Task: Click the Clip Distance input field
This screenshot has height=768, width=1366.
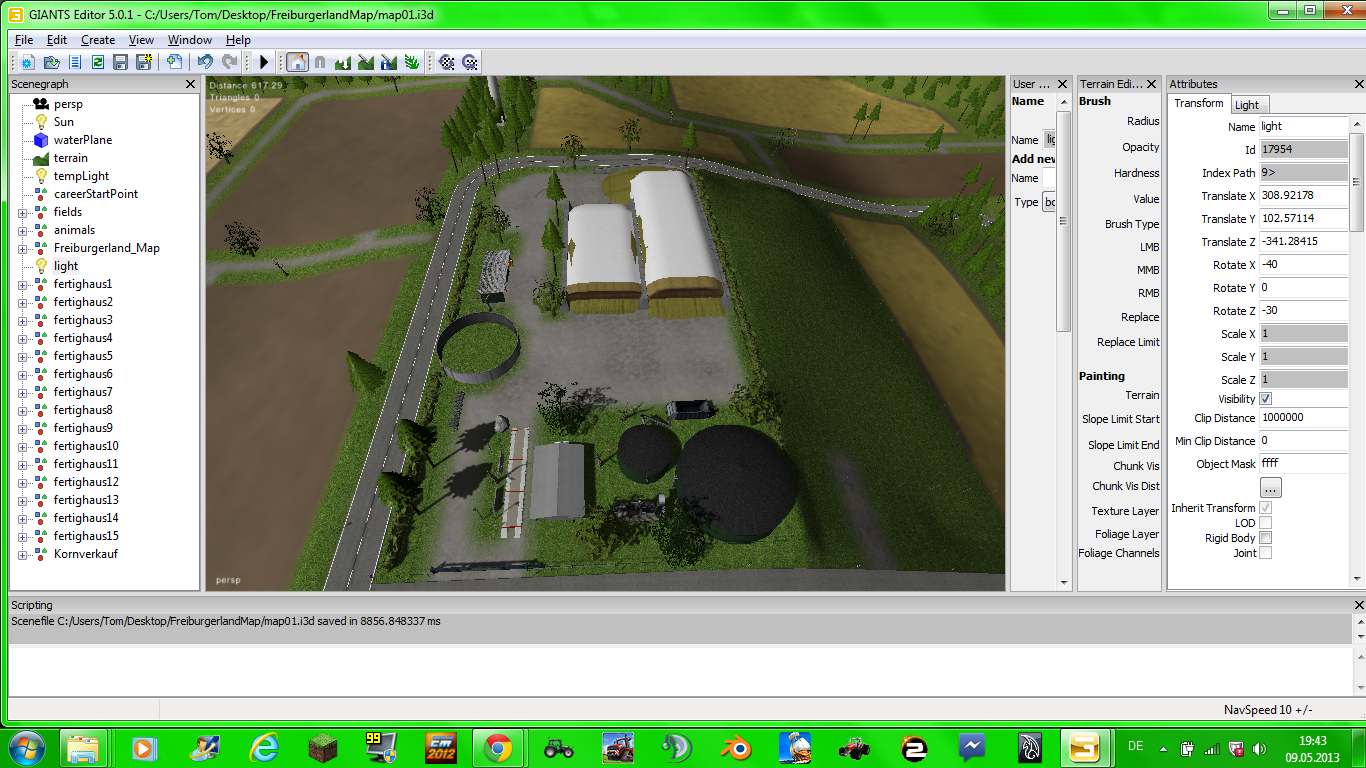Action: click(1303, 418)
